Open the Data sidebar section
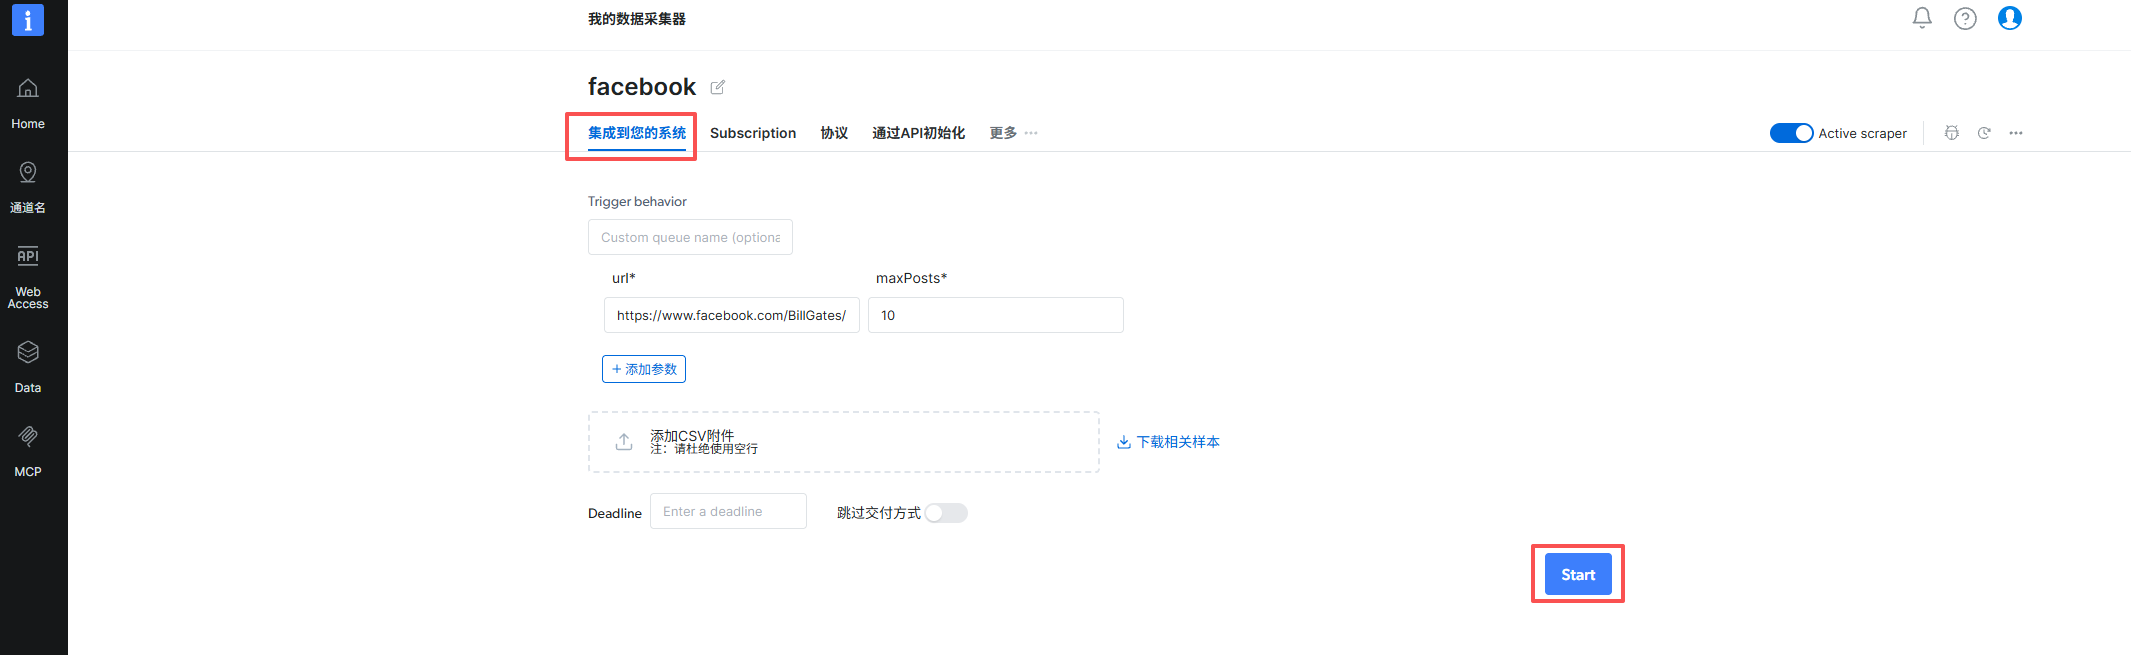This screenshot has width=2131, height=655. coord(28,367)
